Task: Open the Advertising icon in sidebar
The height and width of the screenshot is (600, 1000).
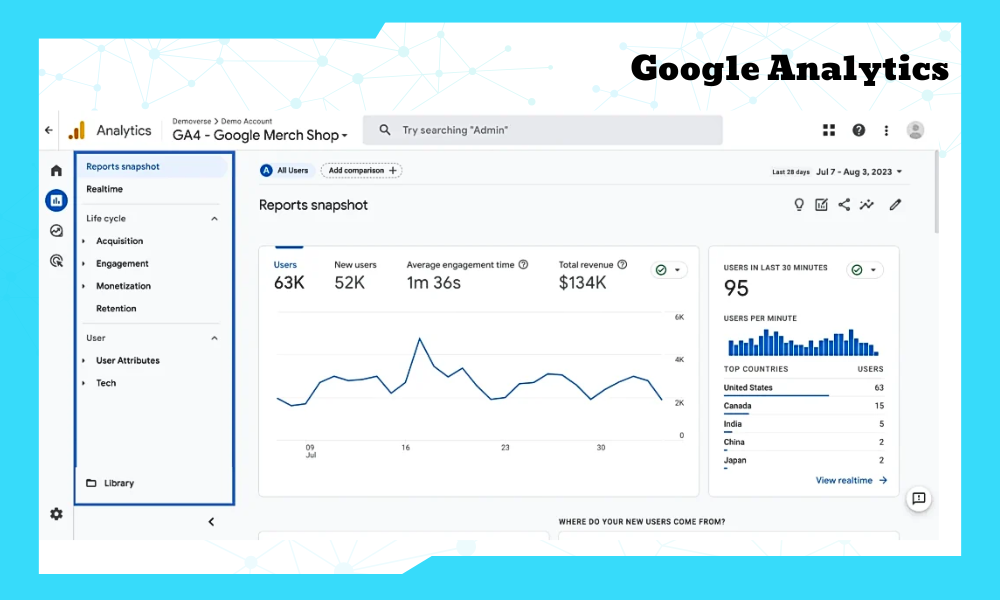Action: [x=56, y=261]
